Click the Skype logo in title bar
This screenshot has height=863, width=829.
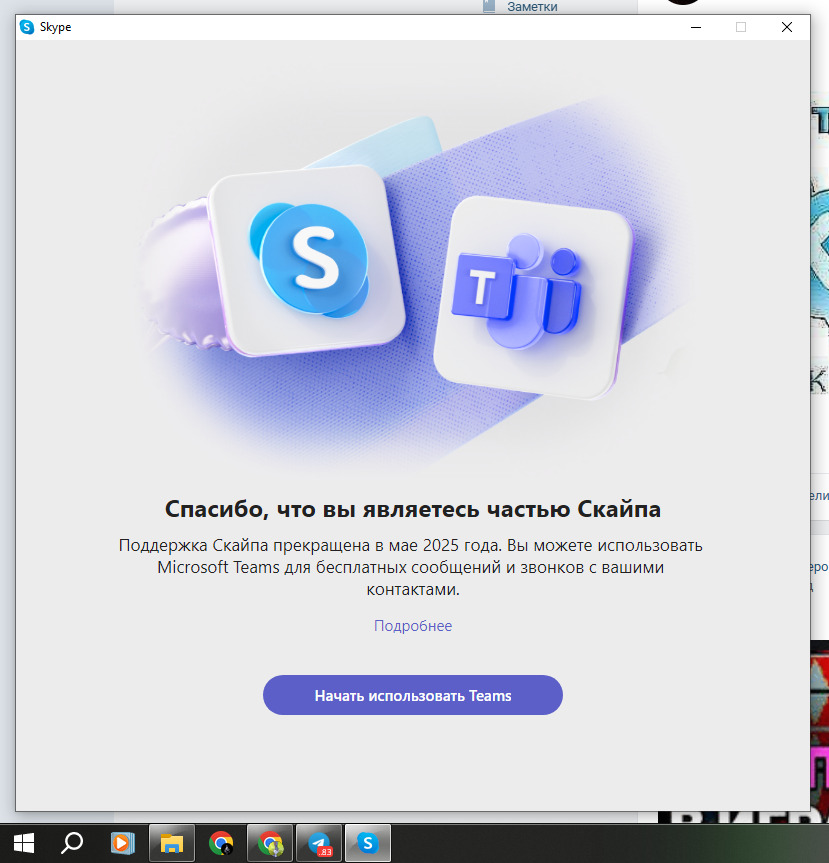click(x=26, y=27)
